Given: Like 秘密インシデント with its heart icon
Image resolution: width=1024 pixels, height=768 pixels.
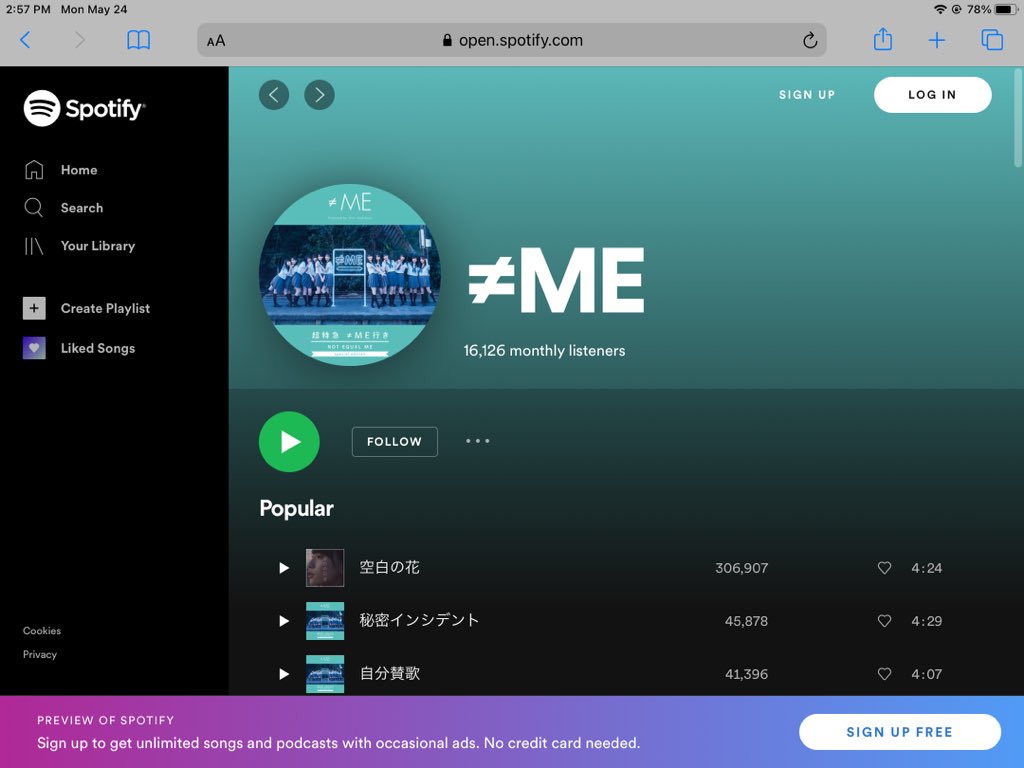Looking at the screenshot, I should coord(884,621).
